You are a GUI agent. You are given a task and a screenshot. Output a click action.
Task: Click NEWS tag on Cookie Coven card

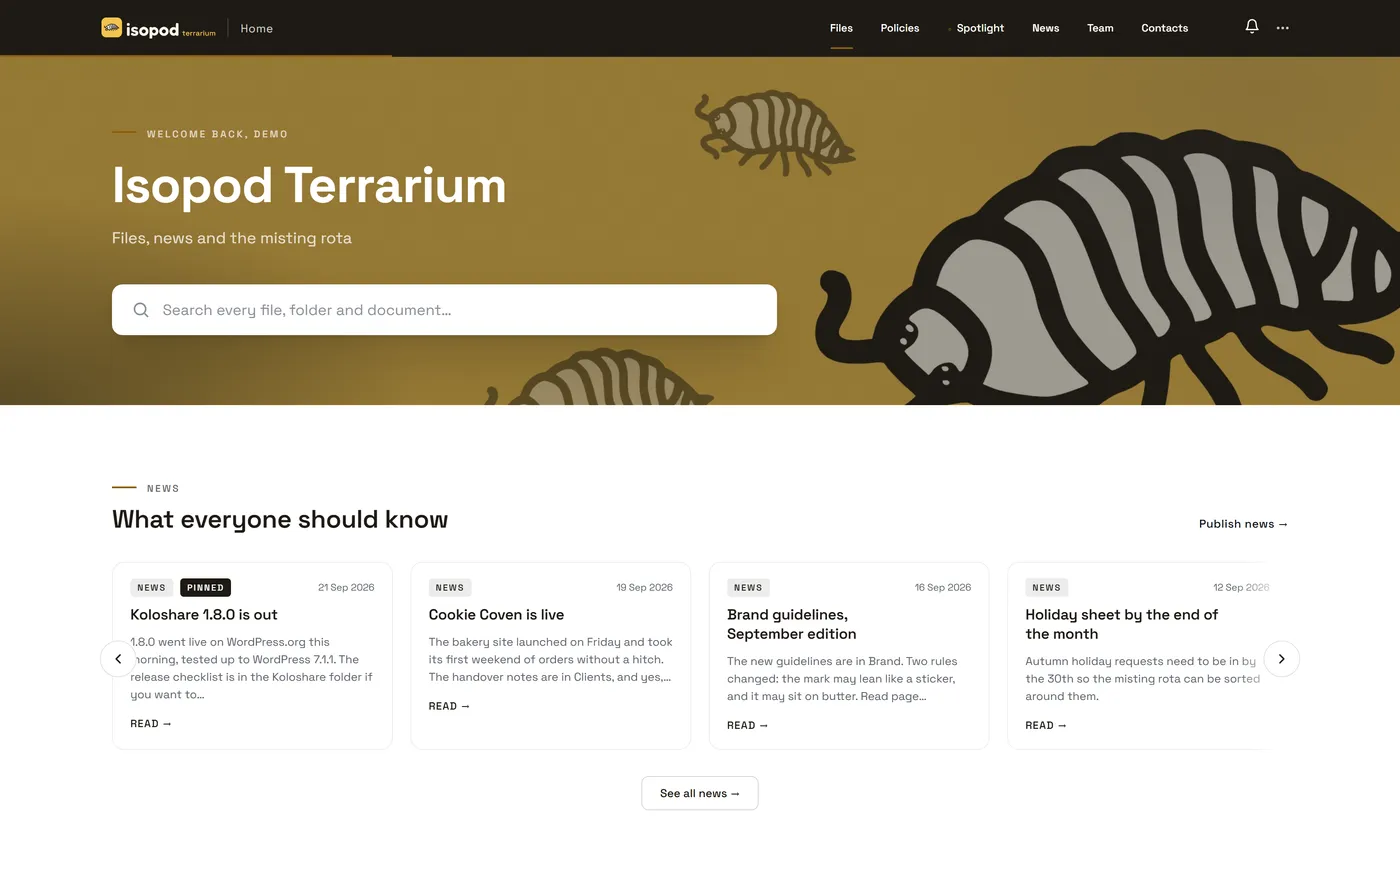point(450,588)
